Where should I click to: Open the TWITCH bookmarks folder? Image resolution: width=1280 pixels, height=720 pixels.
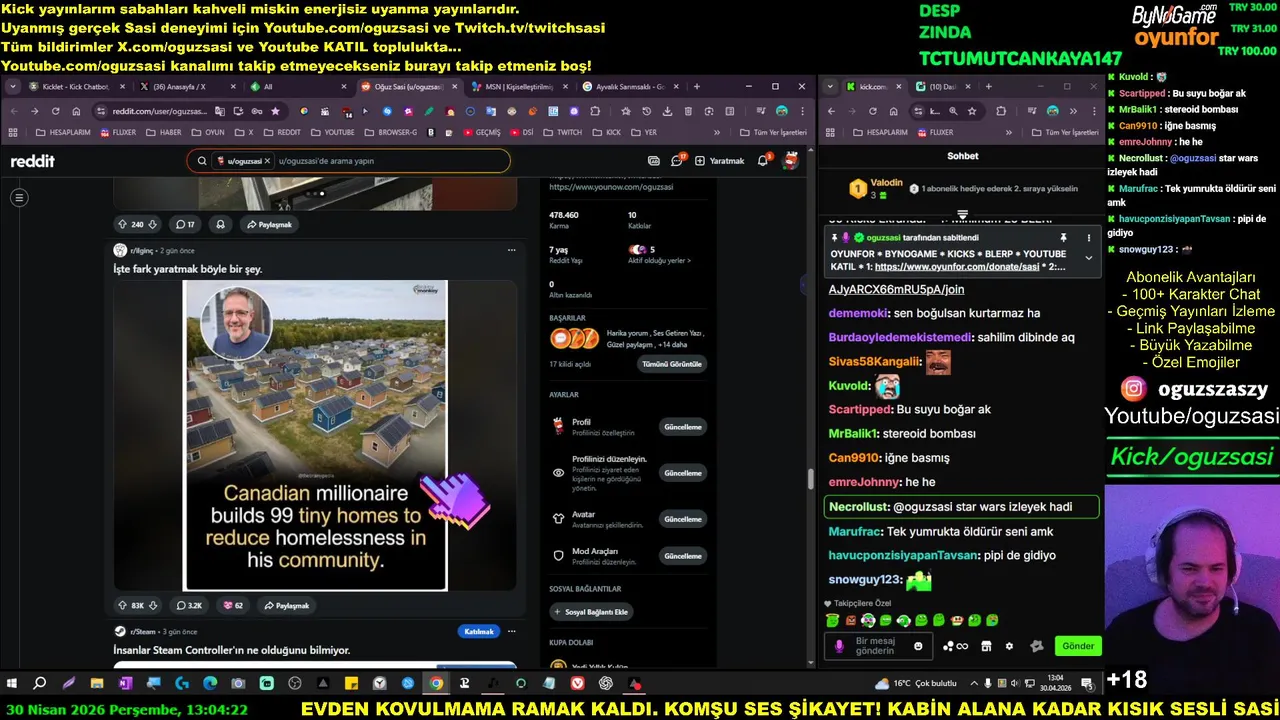coord(563,132)
